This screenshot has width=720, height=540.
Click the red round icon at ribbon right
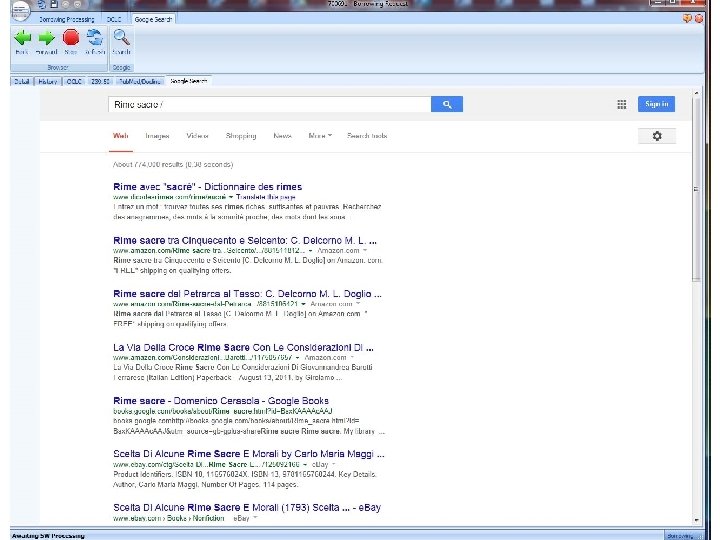click(x=699, y=19)
